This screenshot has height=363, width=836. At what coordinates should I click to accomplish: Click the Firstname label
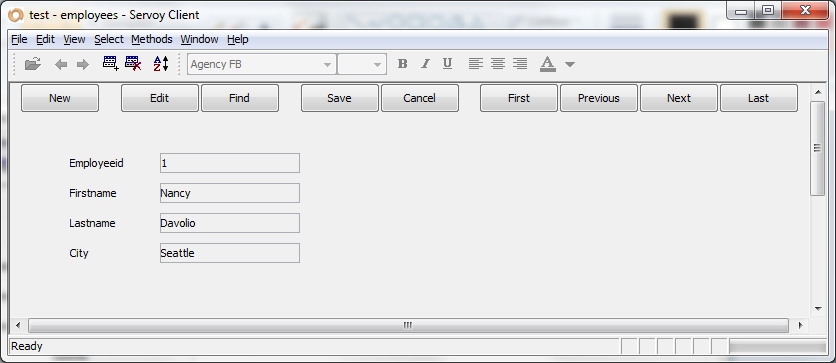93,193
